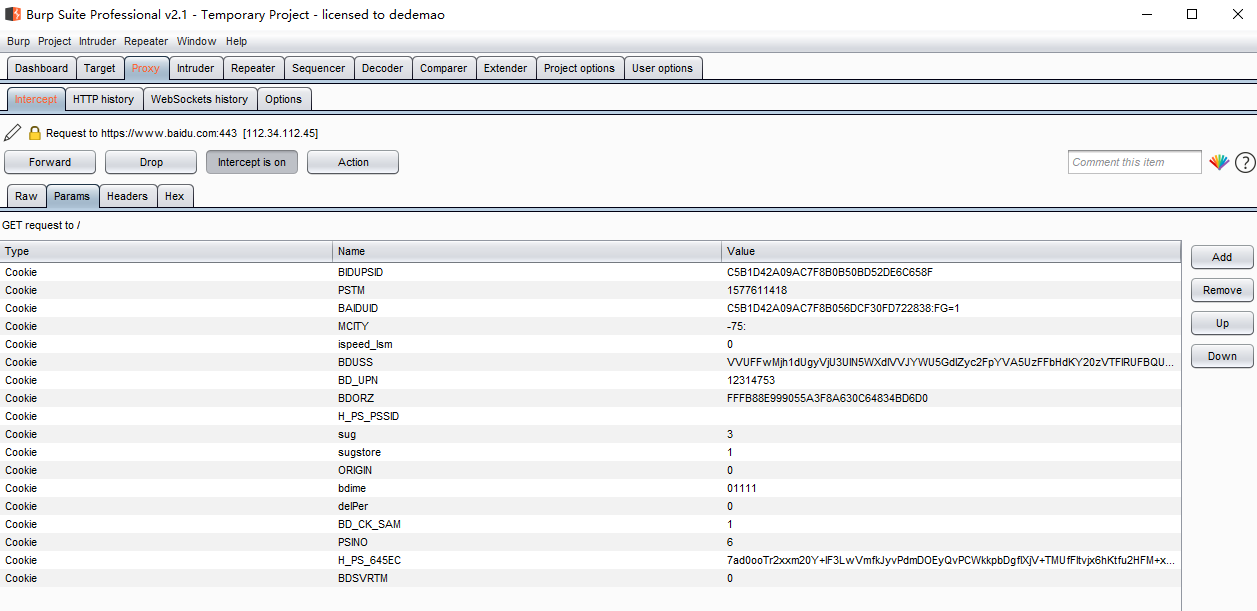
Task: Click the Remove parameter button
Action: [x=1222, y=290]
